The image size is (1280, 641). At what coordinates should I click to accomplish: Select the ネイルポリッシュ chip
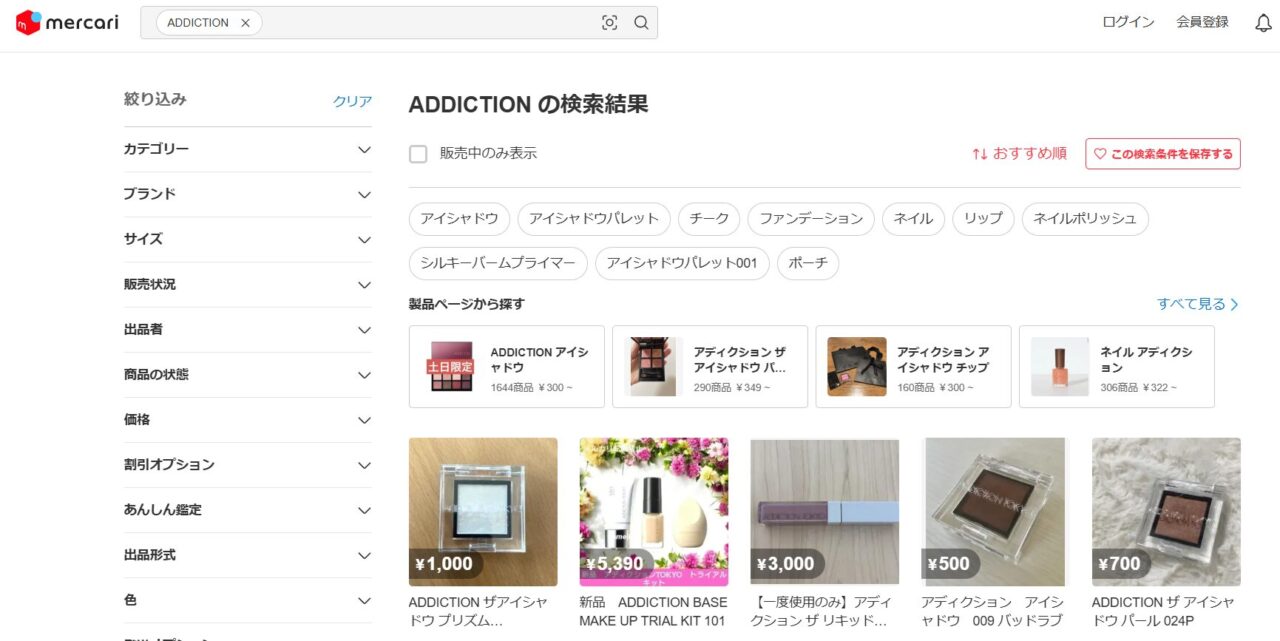pos(1085,219)
